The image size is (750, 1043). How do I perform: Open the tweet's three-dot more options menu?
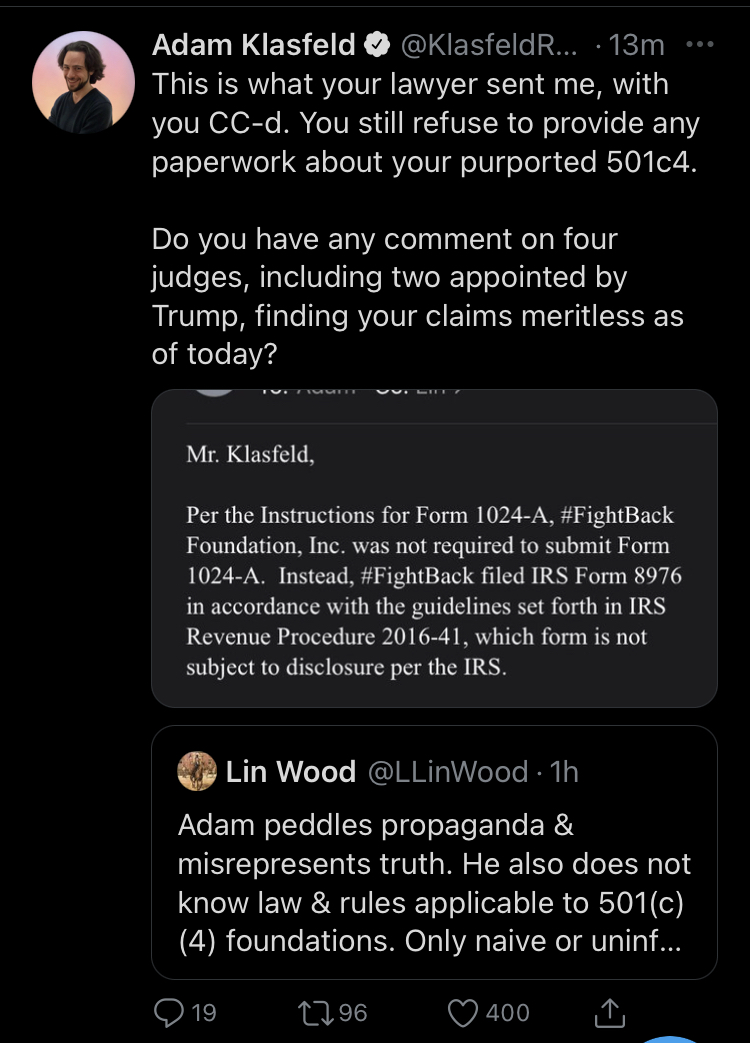pos(703,45)
